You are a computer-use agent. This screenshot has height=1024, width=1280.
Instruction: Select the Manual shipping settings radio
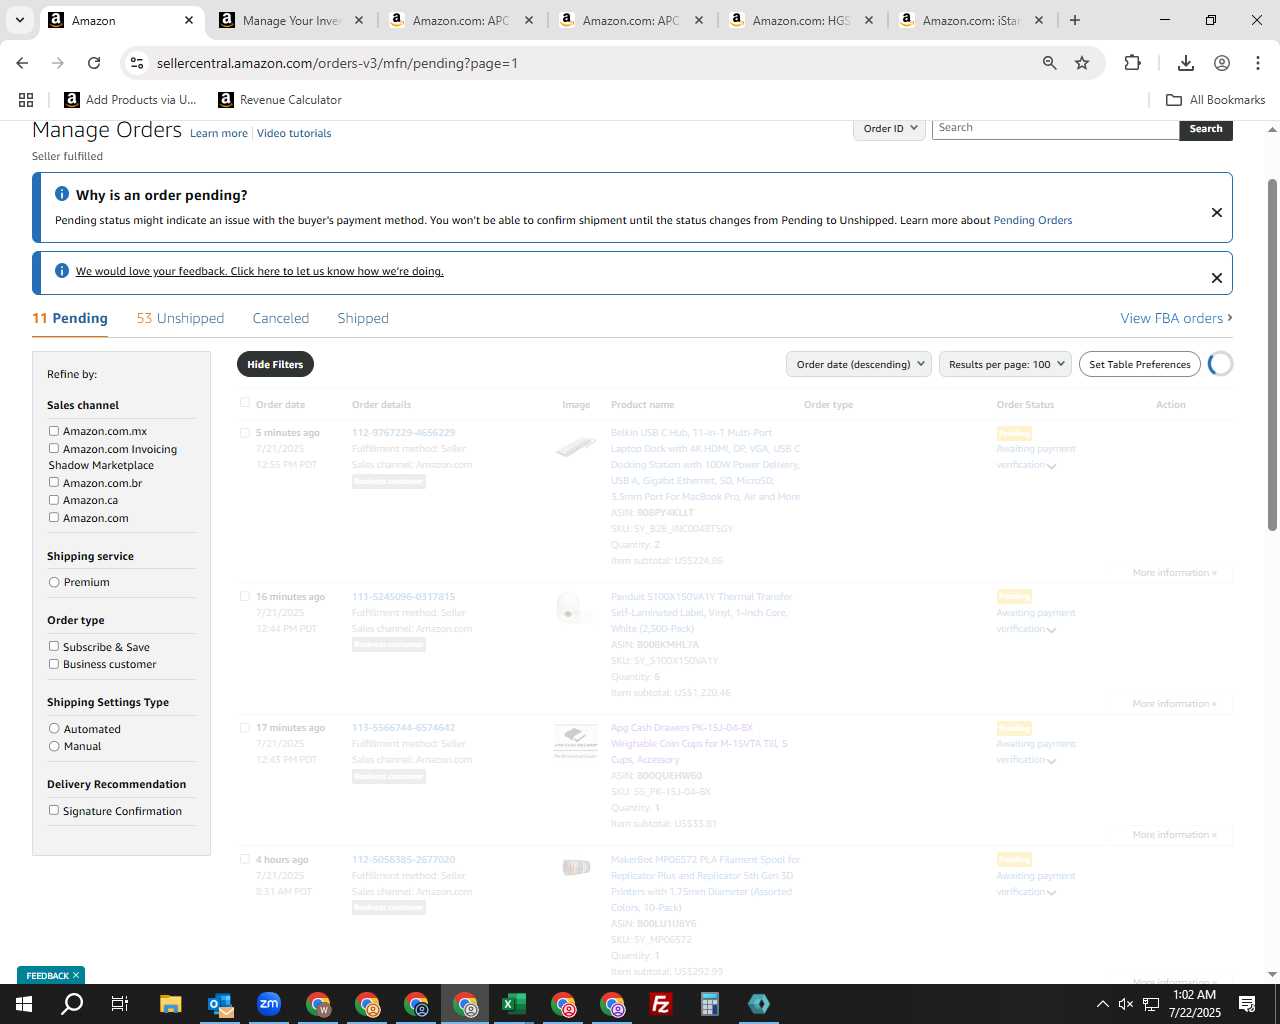pos(54,746)
